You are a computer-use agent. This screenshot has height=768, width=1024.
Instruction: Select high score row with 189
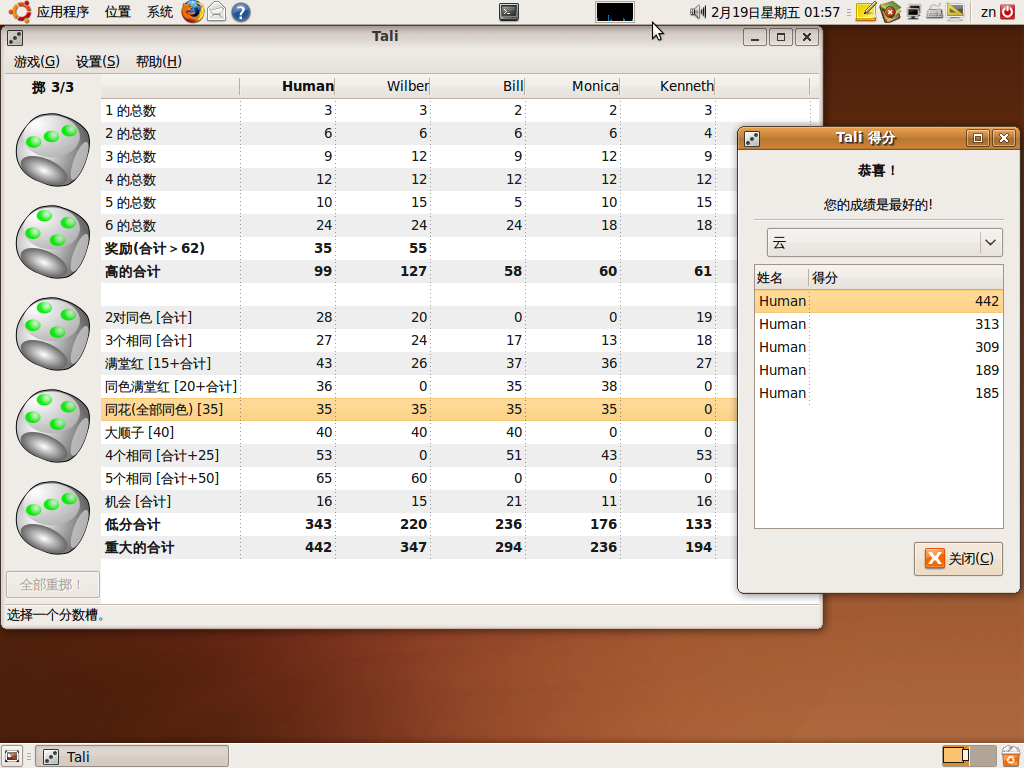(x=878, y=370)
